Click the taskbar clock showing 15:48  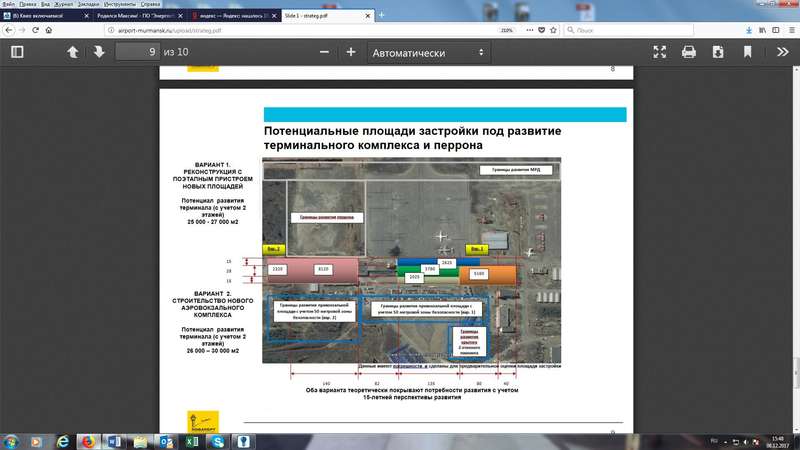pos(778,442)
